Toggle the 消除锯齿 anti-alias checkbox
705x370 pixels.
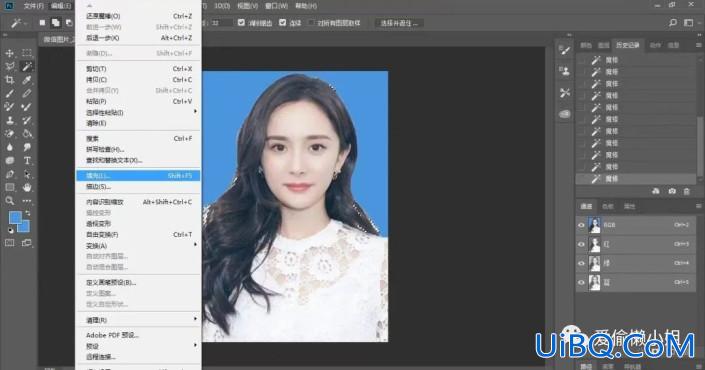(x=241, y=22)
